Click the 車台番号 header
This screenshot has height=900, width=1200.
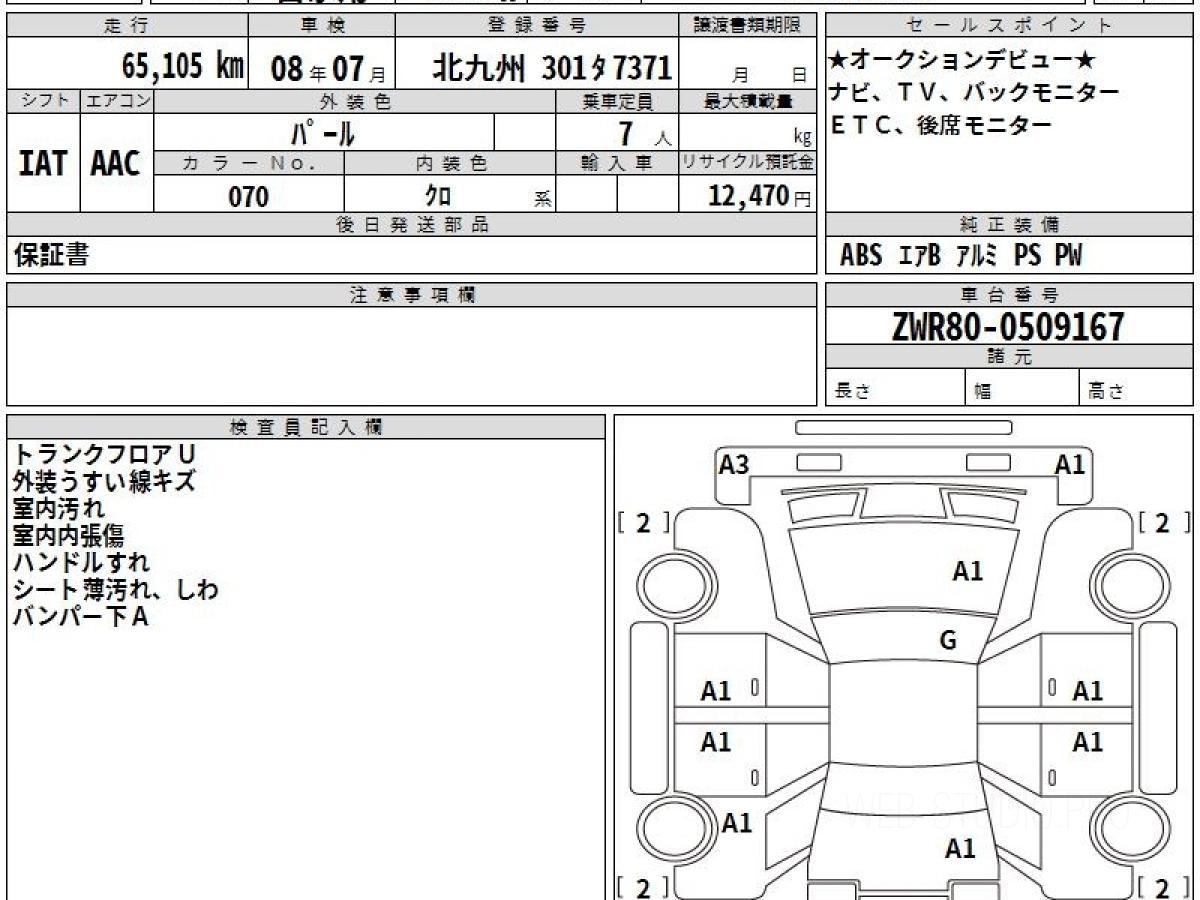[x=1009, y=295]
